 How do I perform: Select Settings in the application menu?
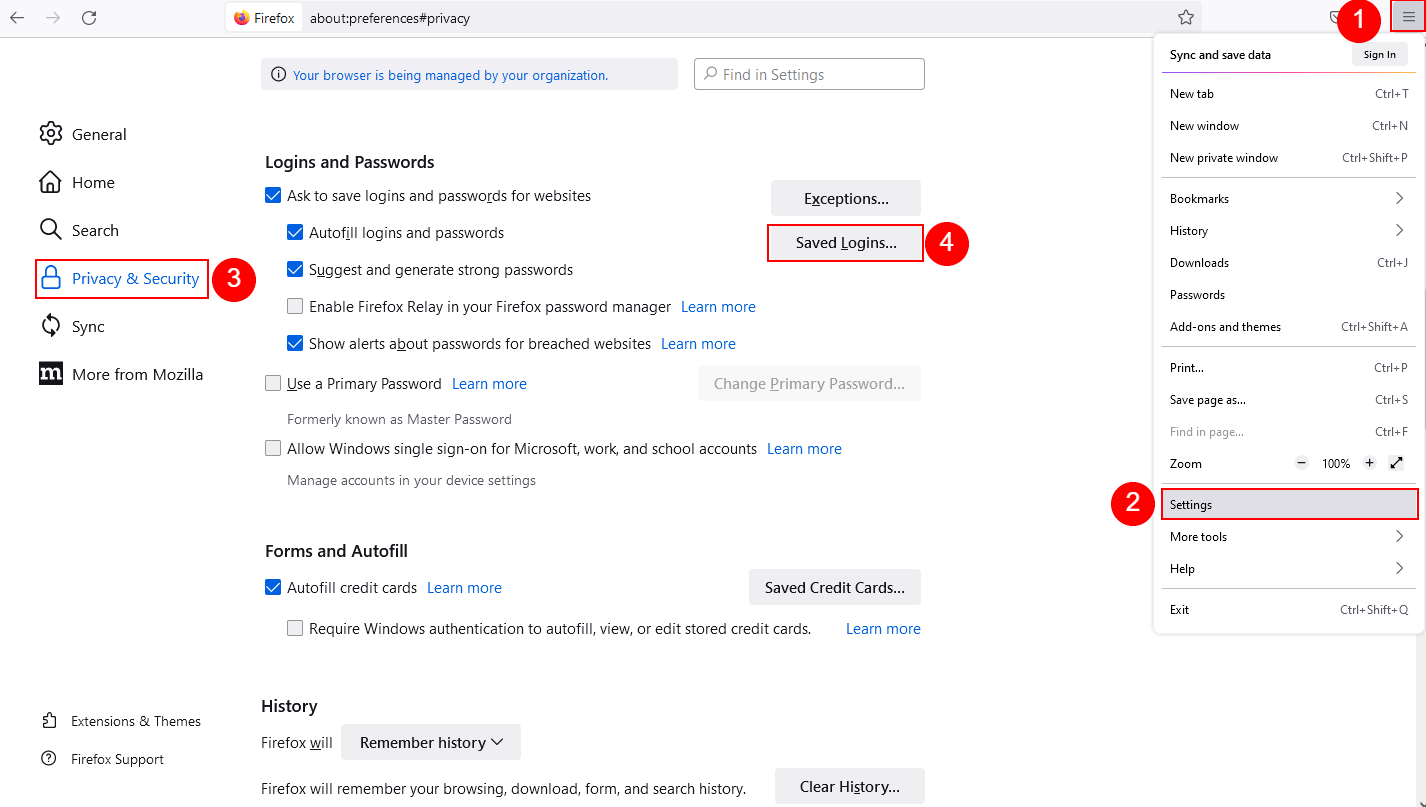point(1288,505)
